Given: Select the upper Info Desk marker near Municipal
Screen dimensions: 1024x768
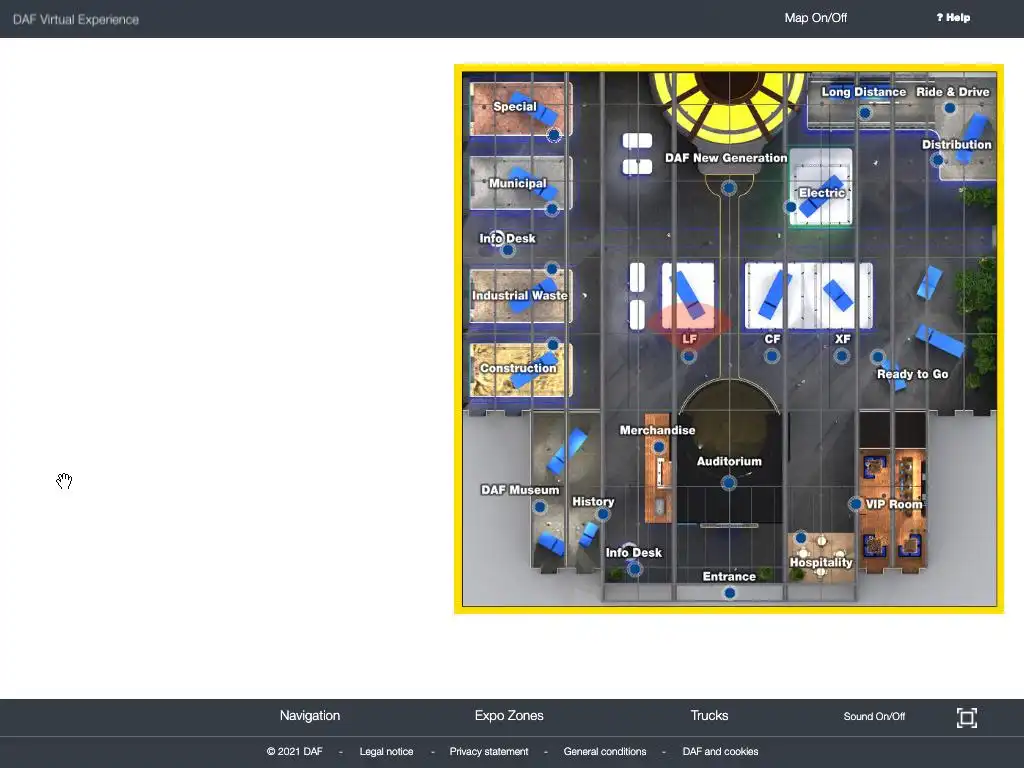Looking at the screenshot, I should [508, 250].
